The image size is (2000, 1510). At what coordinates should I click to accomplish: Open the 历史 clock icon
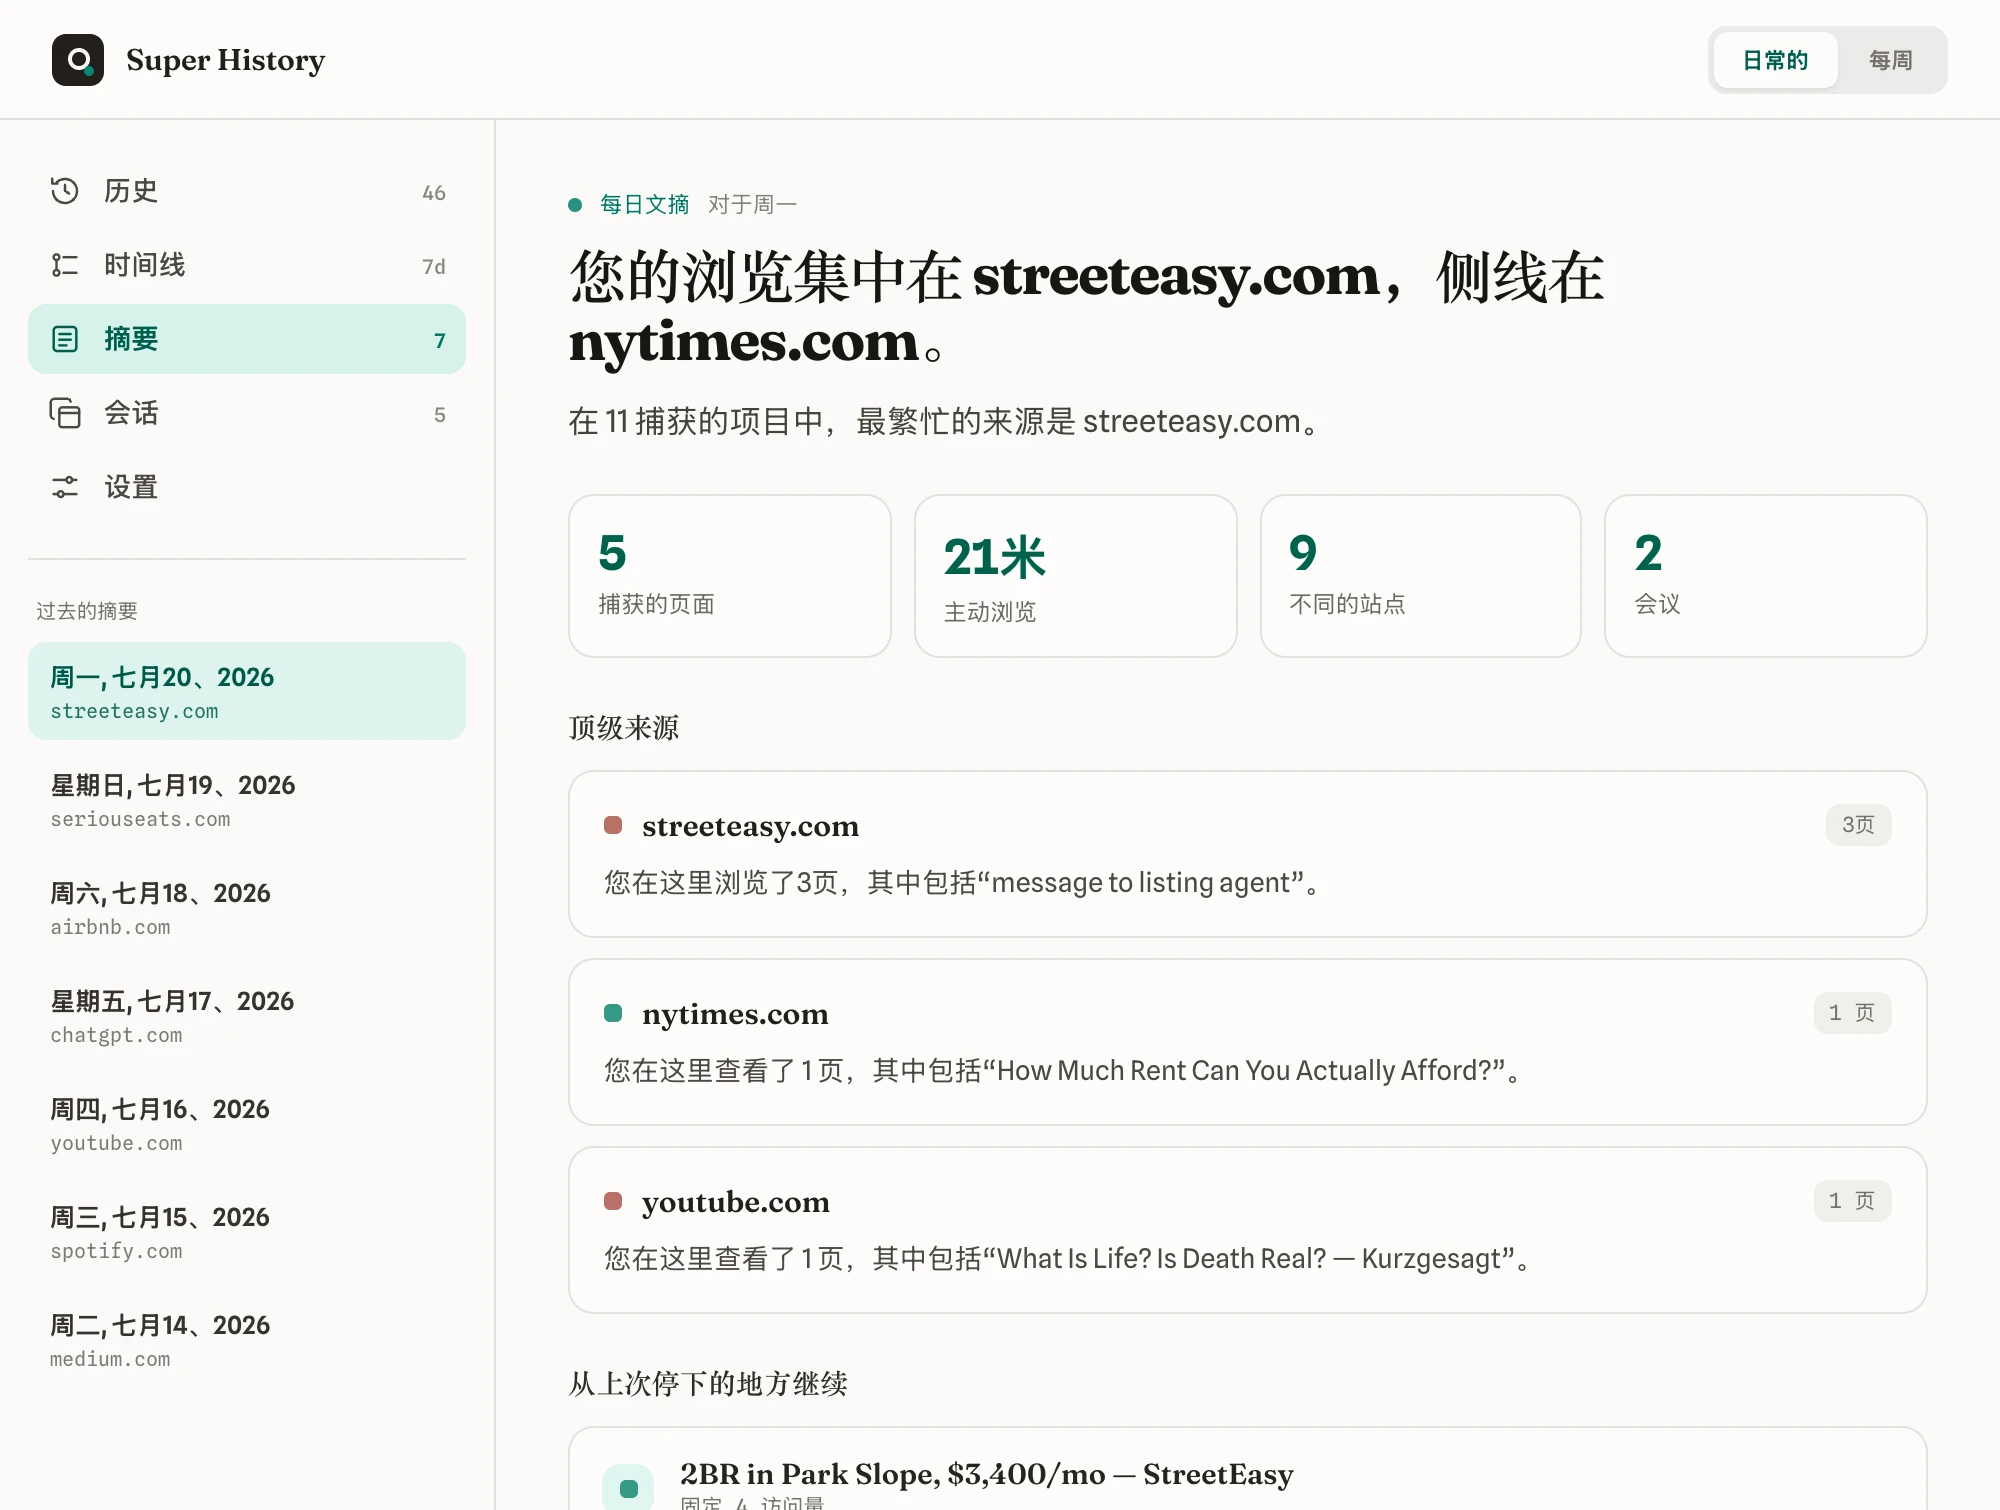(65, 191)
